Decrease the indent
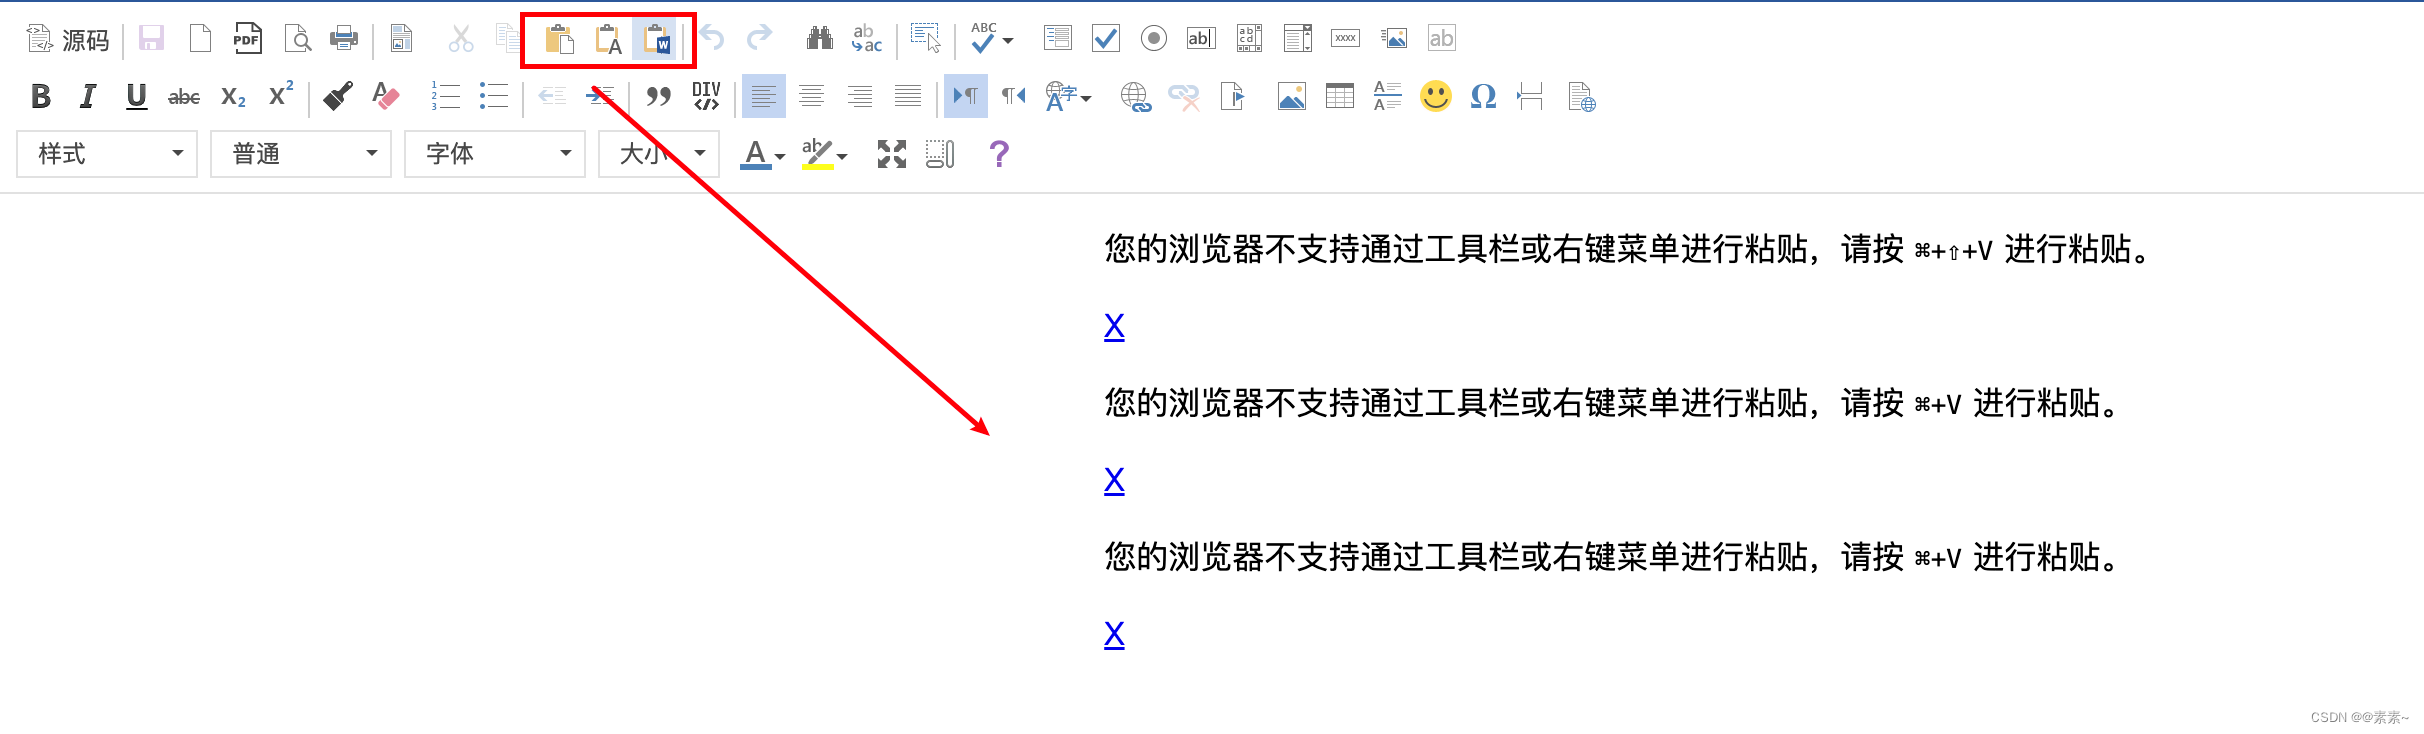 pos(552,96)
